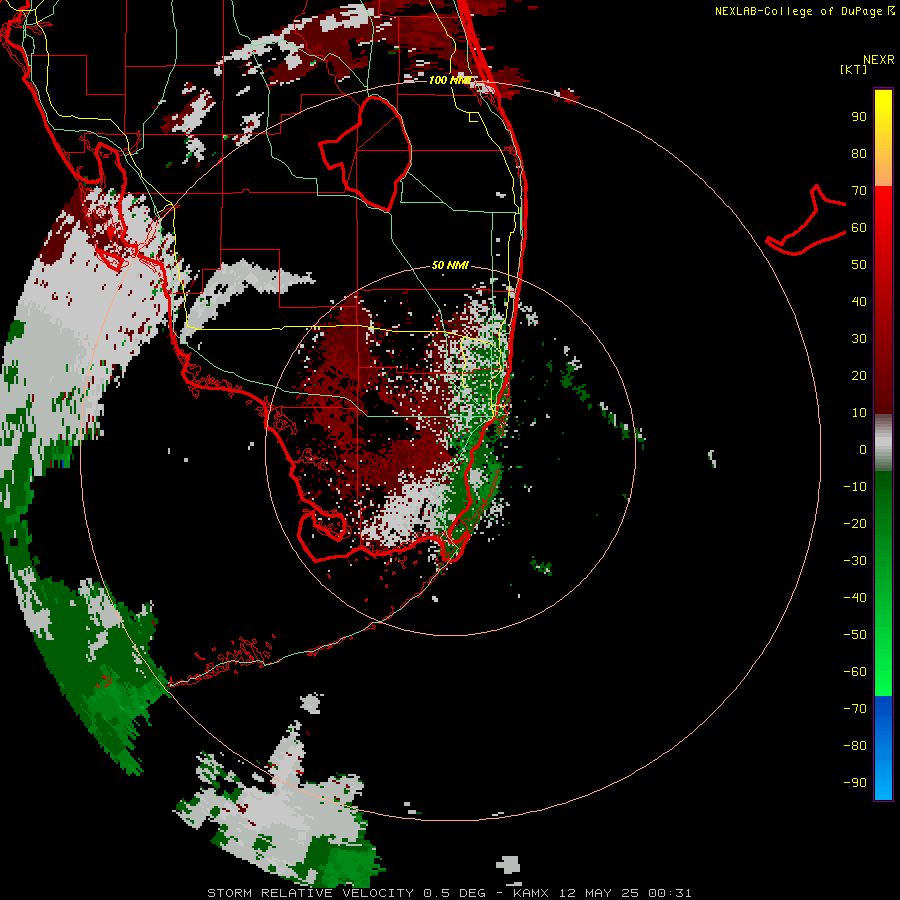Click the [KT] units label

[854, 69]
